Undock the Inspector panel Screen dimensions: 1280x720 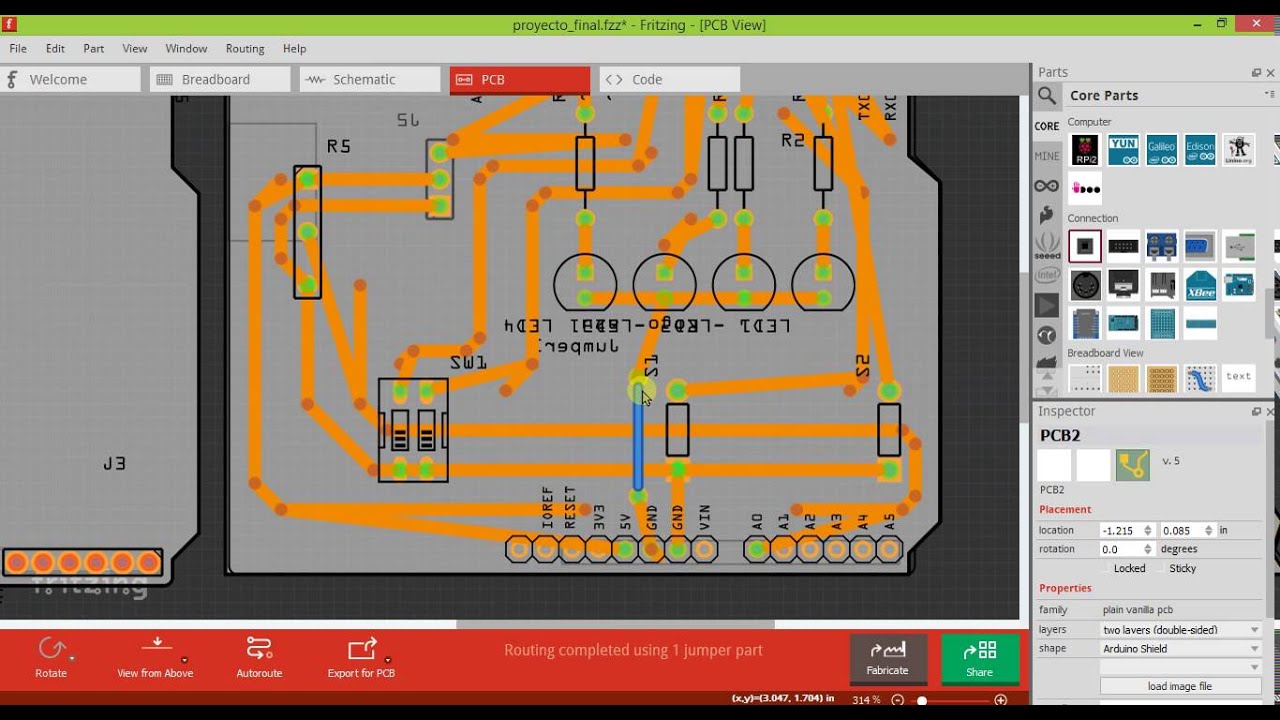point(1256,412)
